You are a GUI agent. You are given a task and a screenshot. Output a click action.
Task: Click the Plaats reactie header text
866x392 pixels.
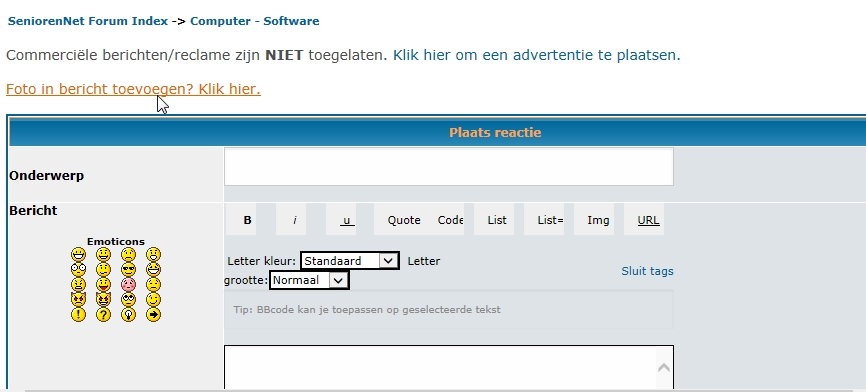tap(495, 133)
